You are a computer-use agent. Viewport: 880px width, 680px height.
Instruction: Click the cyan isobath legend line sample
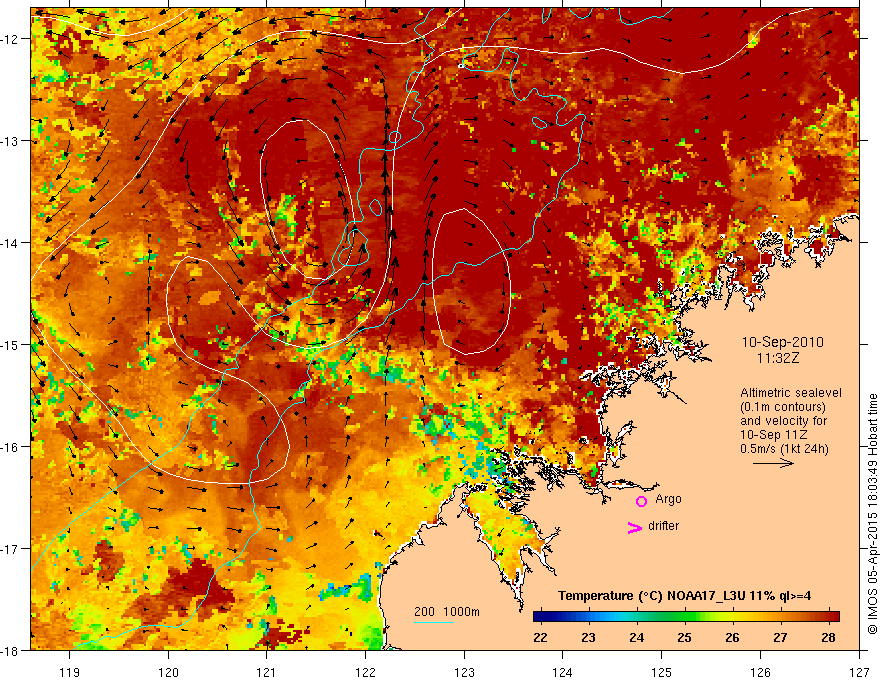tap(434, 622)
